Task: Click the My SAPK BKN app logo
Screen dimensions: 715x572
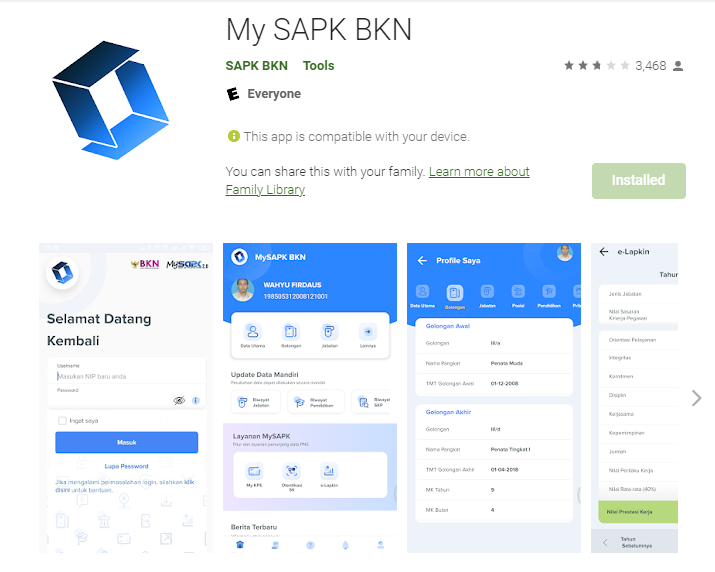Action: [x=111, y=100]
